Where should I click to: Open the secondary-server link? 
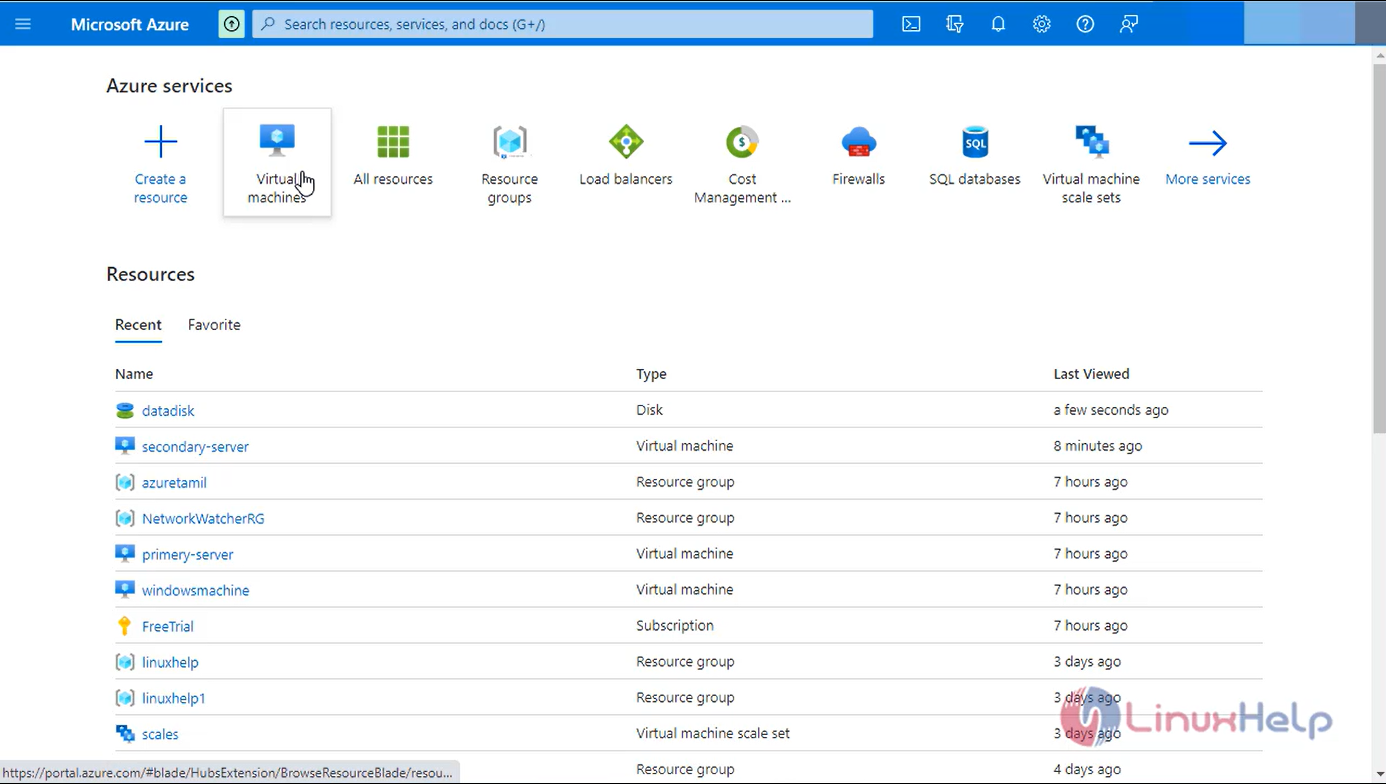tap(195, 447)
